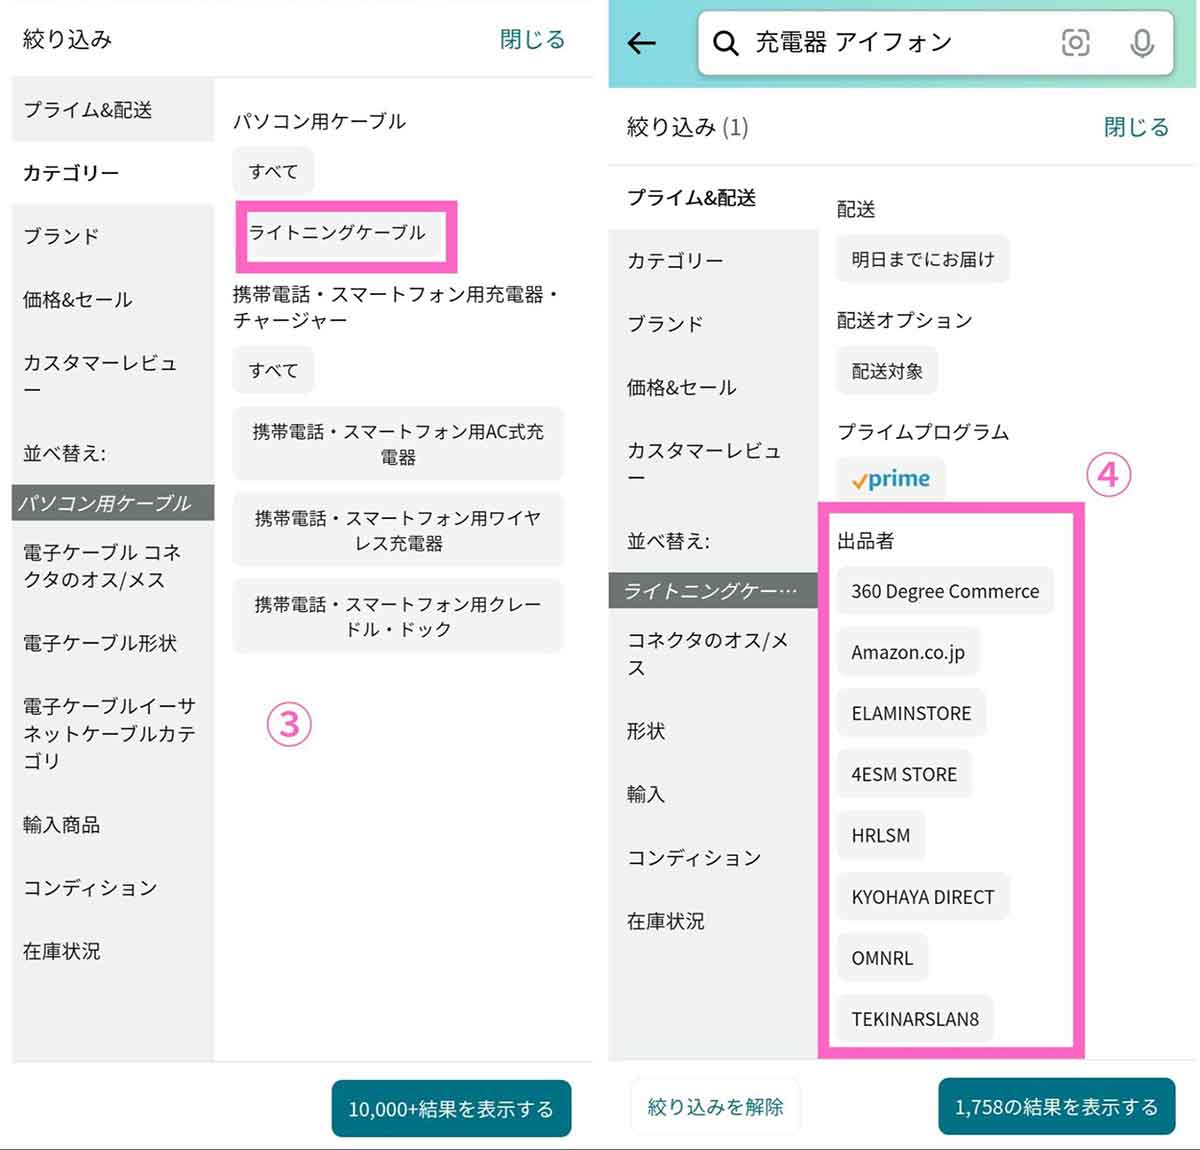Open 在庫状況 filter in right panel
This screenshot has height=1150, width=1200.
(713, 921)
